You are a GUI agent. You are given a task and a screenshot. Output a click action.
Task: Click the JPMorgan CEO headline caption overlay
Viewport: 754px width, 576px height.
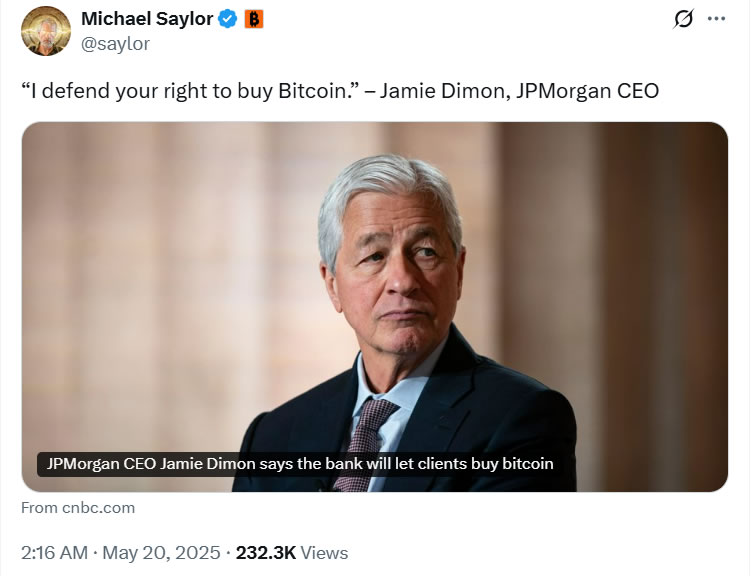click(x=300, y=464)
